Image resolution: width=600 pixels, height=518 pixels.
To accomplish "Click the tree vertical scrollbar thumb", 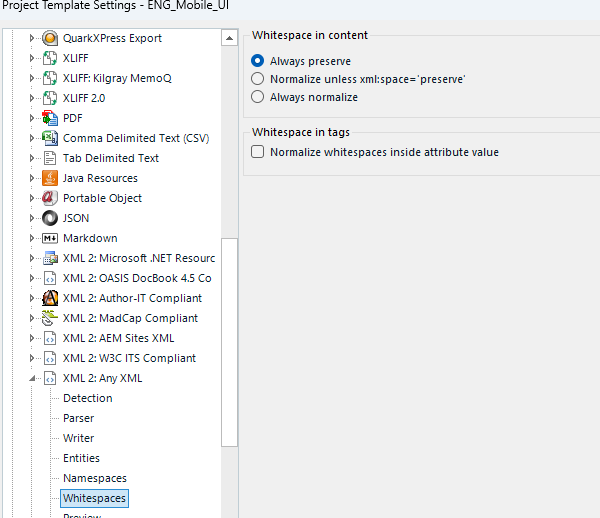I will 229,342.
